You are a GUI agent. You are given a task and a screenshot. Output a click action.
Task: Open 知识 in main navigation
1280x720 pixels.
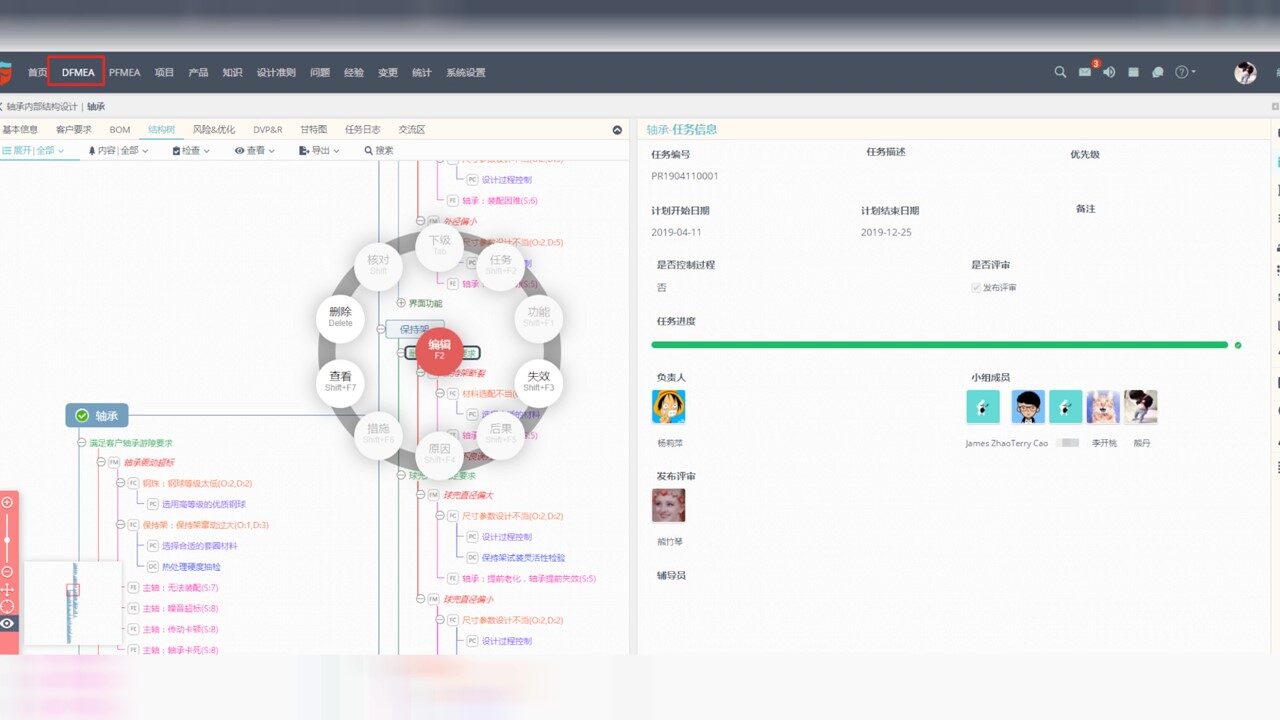(x=232, y=72)
